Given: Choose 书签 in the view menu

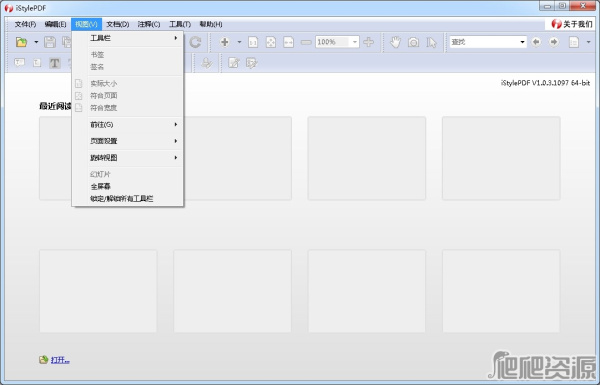Looking at the screenshot, I should pyautogui.click(x=128, y=55).
